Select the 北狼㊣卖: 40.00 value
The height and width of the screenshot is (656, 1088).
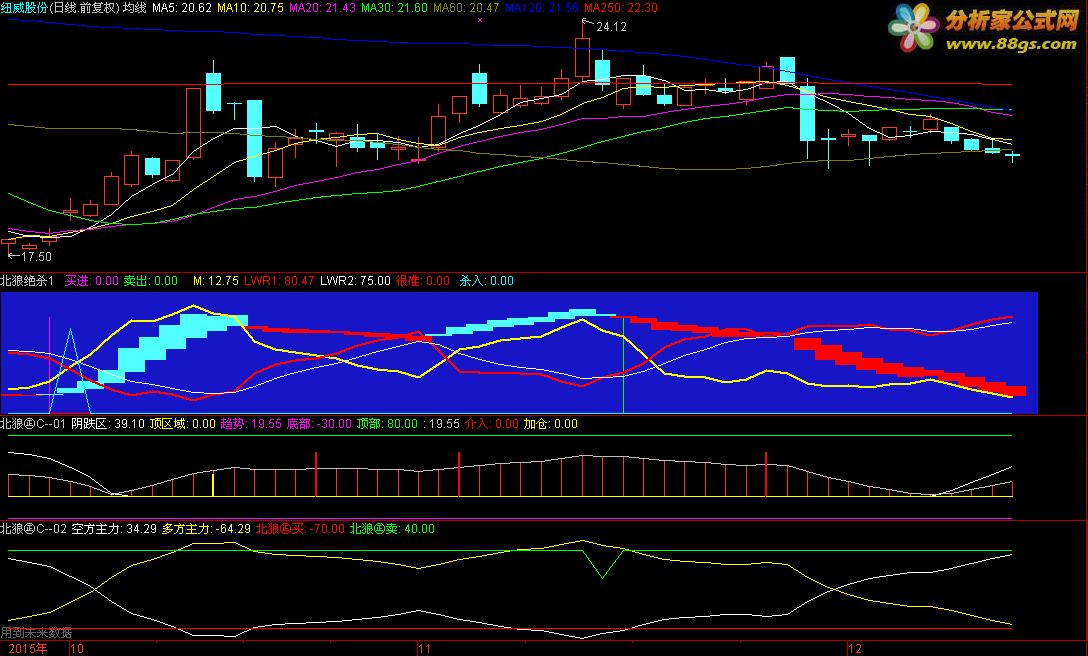point(392,528)
